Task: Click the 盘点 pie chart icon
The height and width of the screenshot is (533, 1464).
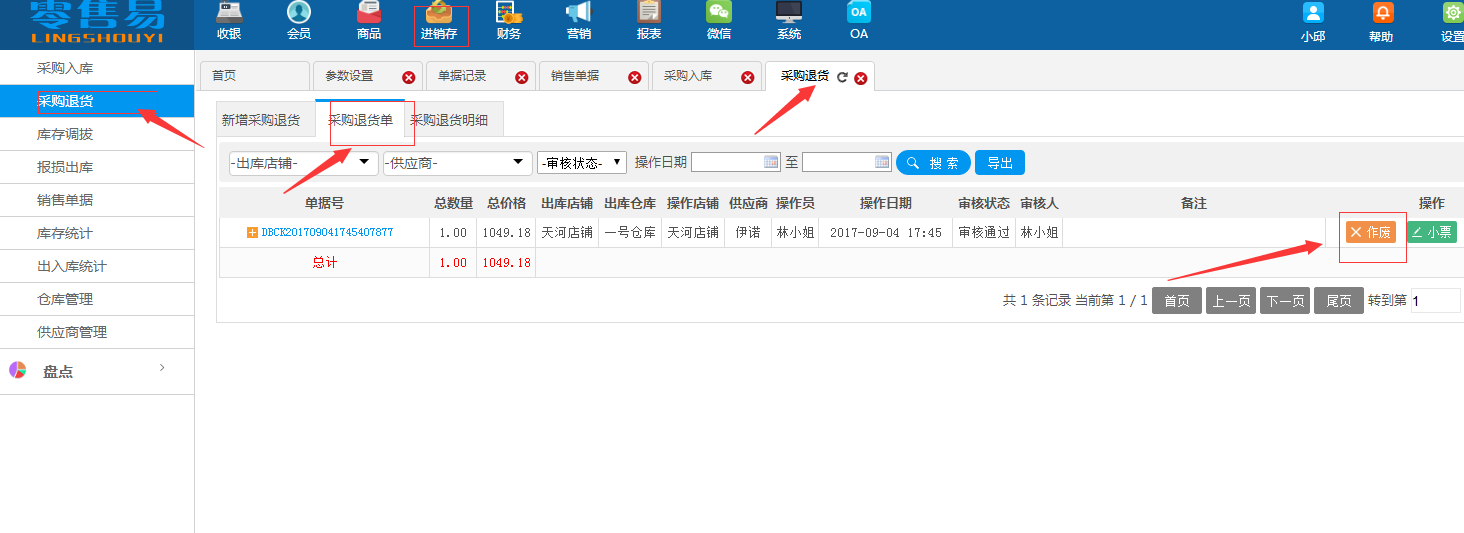Action: (17, 370)
